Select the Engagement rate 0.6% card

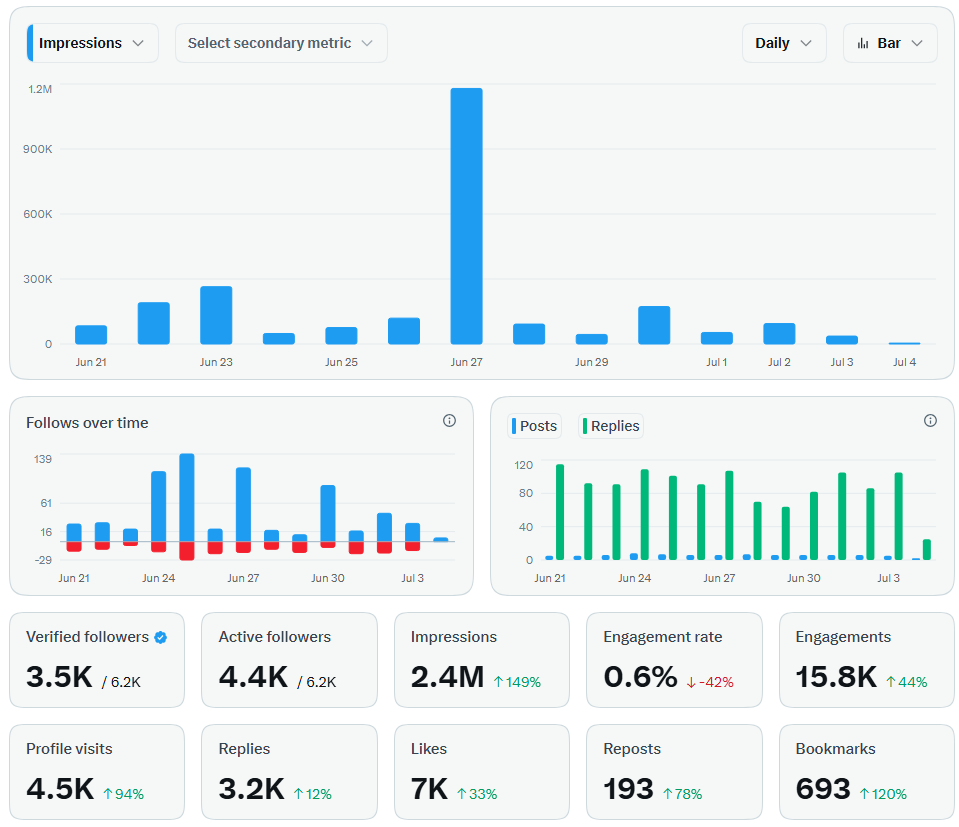pyautogui.click(x=674, y=660)
